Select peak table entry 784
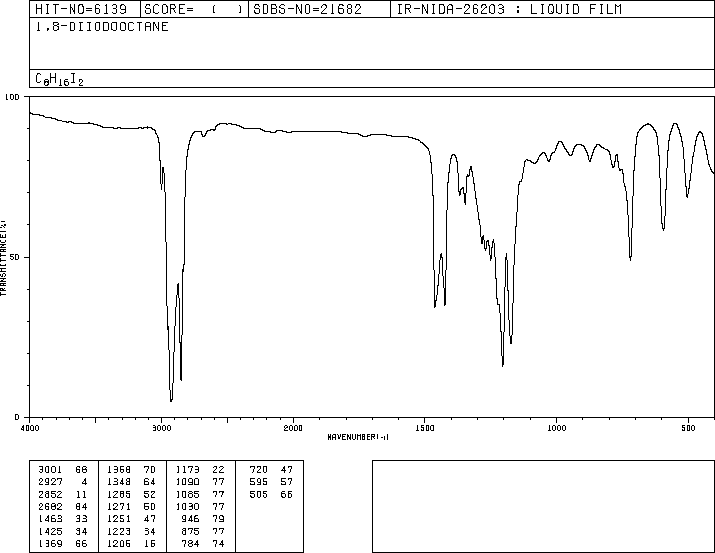715x553 pixels. 190,544
